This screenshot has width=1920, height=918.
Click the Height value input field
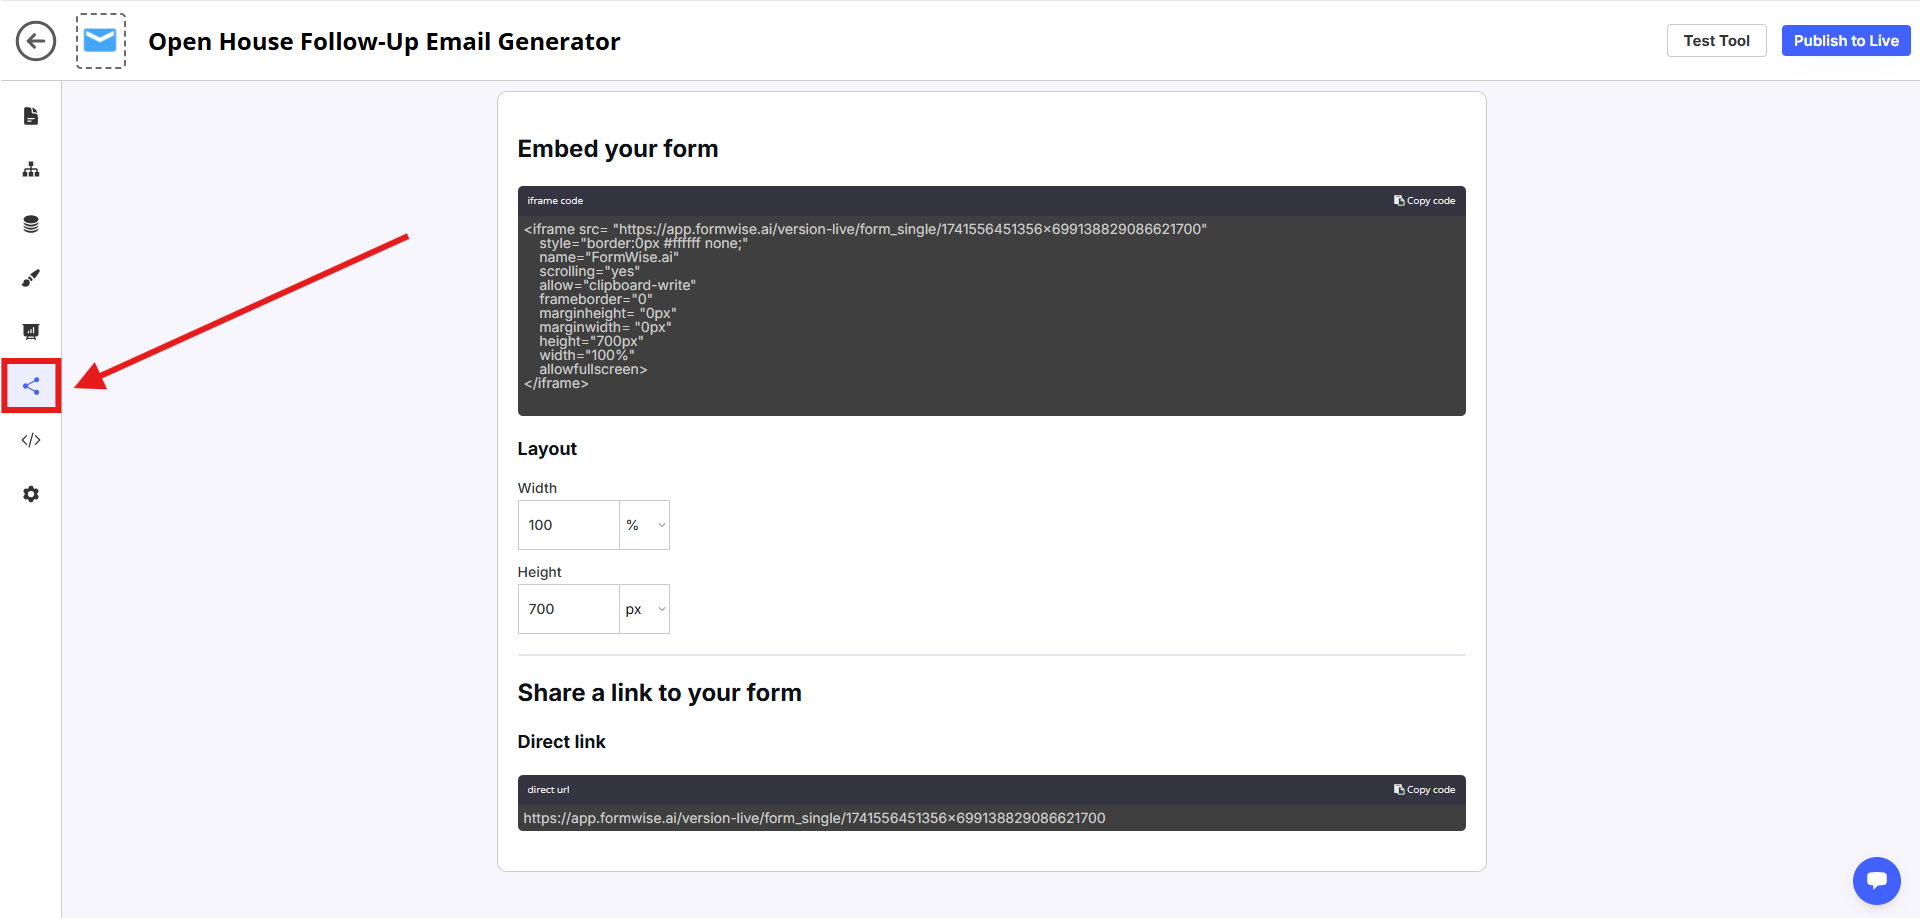click(x=568, y=609)
